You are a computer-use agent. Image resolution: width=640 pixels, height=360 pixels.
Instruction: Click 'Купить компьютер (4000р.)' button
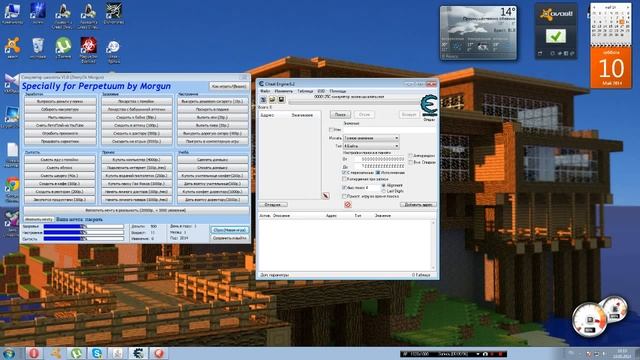tap(136, 160)
